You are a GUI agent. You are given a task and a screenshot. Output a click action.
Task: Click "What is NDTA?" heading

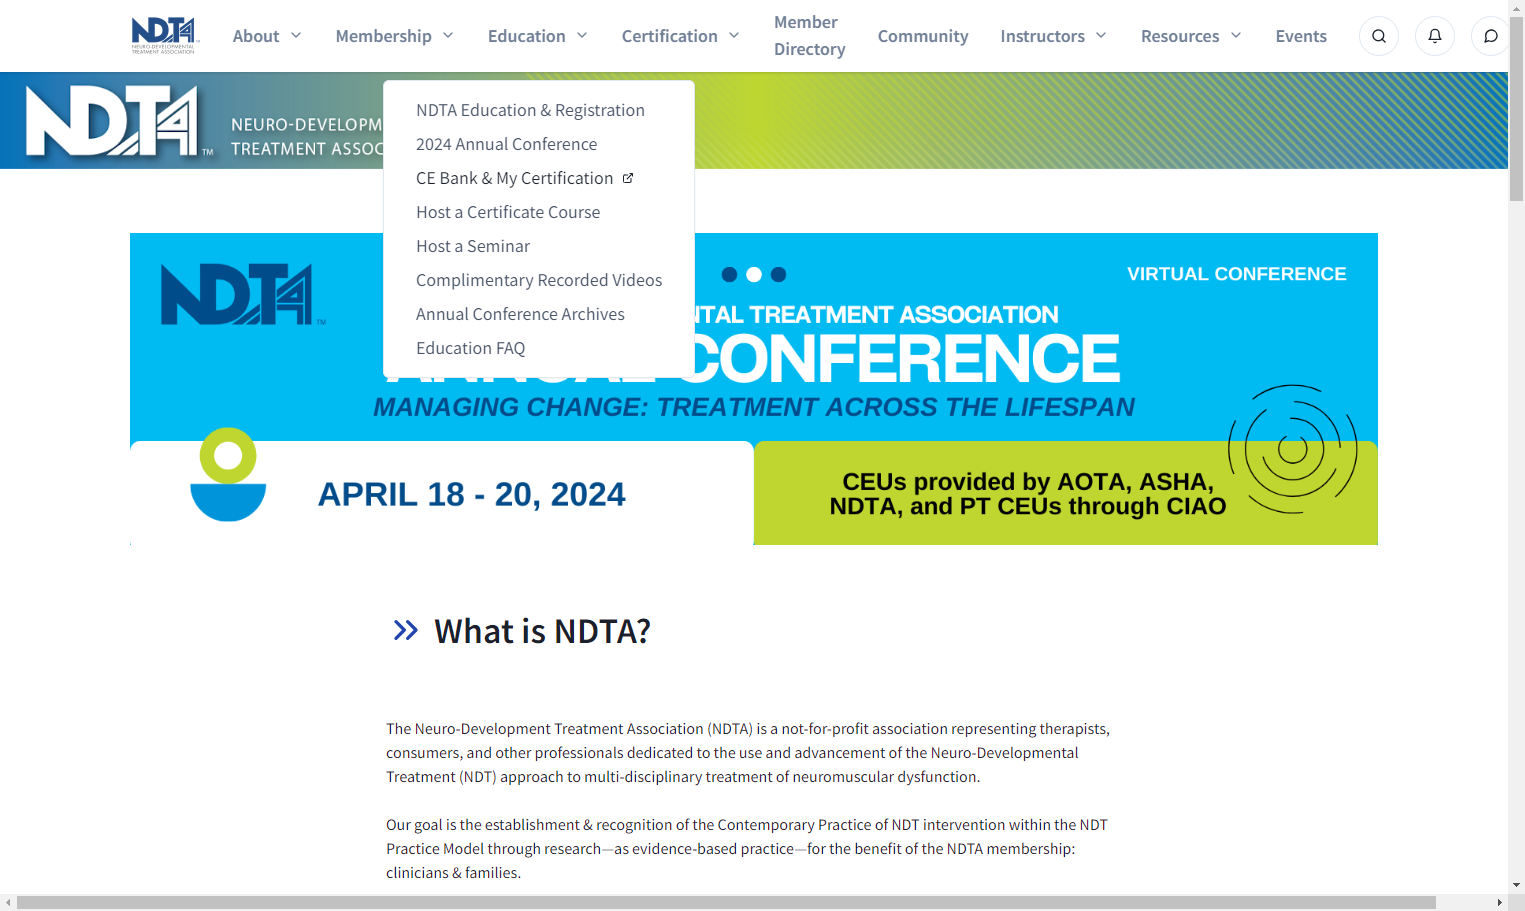(542, 631)
